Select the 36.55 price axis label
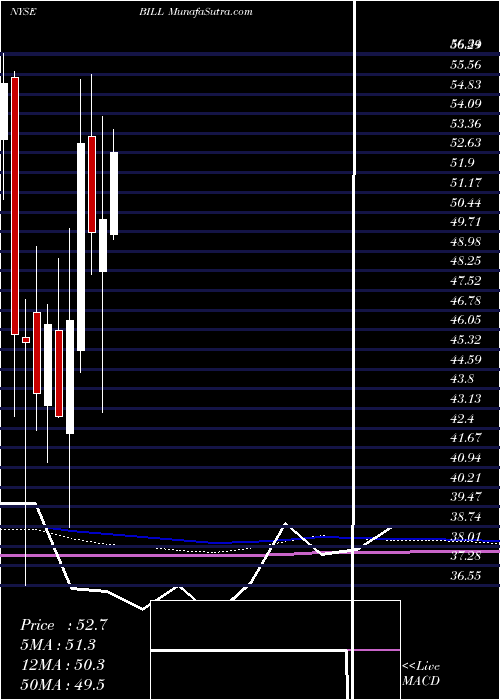The height and width of the screenshot is (700, 500). click(x=466, y=576)
